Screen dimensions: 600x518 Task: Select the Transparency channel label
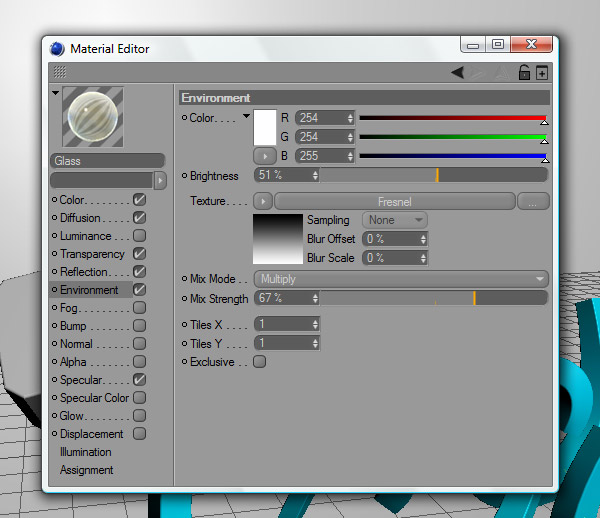coord(92,254)
